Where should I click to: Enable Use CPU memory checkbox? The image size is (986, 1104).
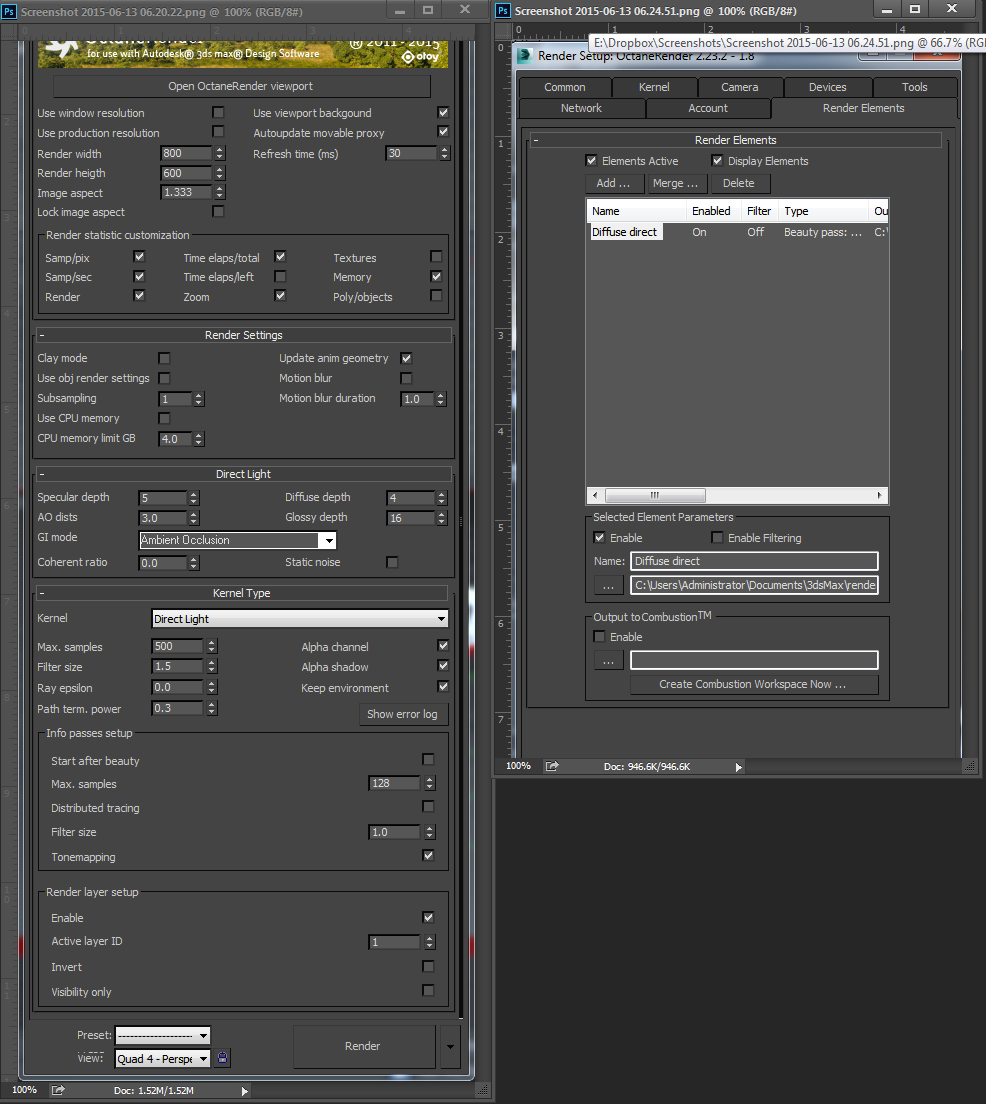tap(164, 418)
